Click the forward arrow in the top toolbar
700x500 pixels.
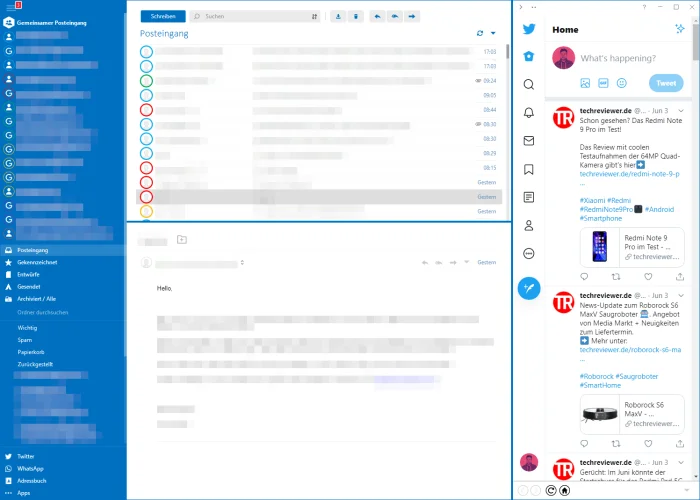pos(412,17)
